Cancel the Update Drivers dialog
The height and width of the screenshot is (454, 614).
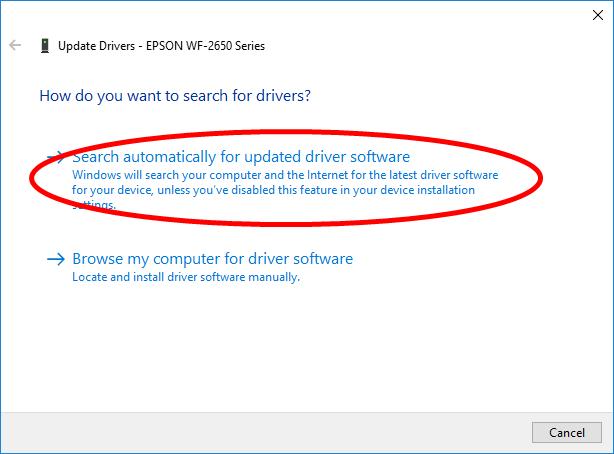pyautogui.click(x=567, y=432)
